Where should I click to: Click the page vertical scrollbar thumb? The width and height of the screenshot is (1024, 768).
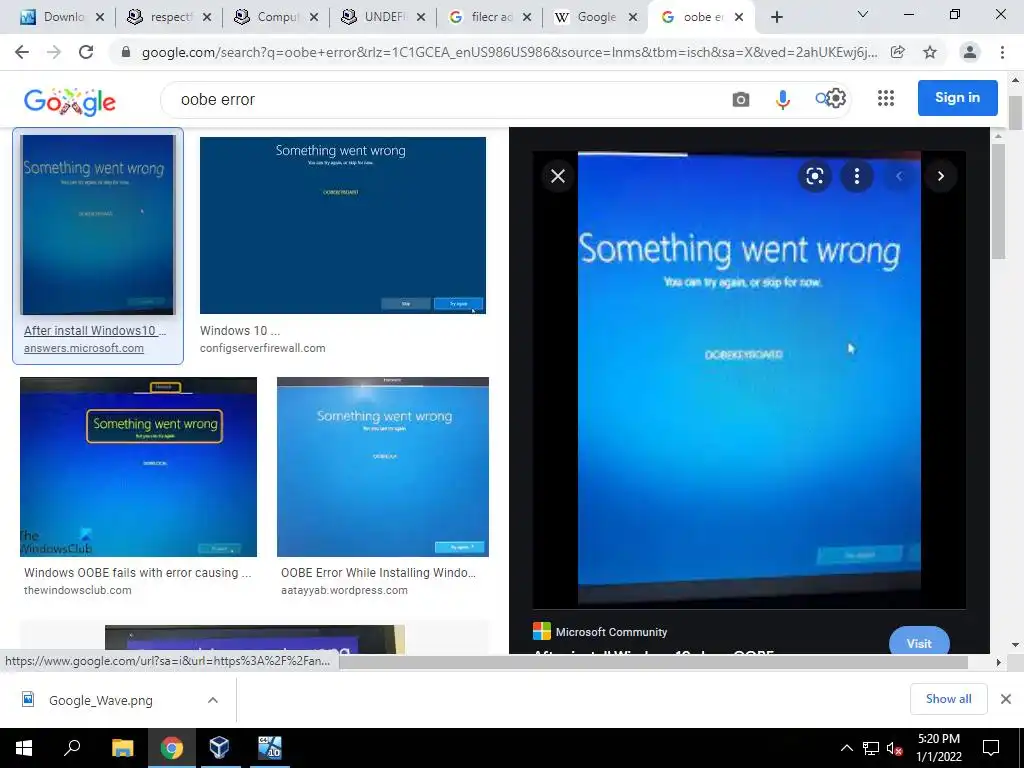pos(1015,112)
